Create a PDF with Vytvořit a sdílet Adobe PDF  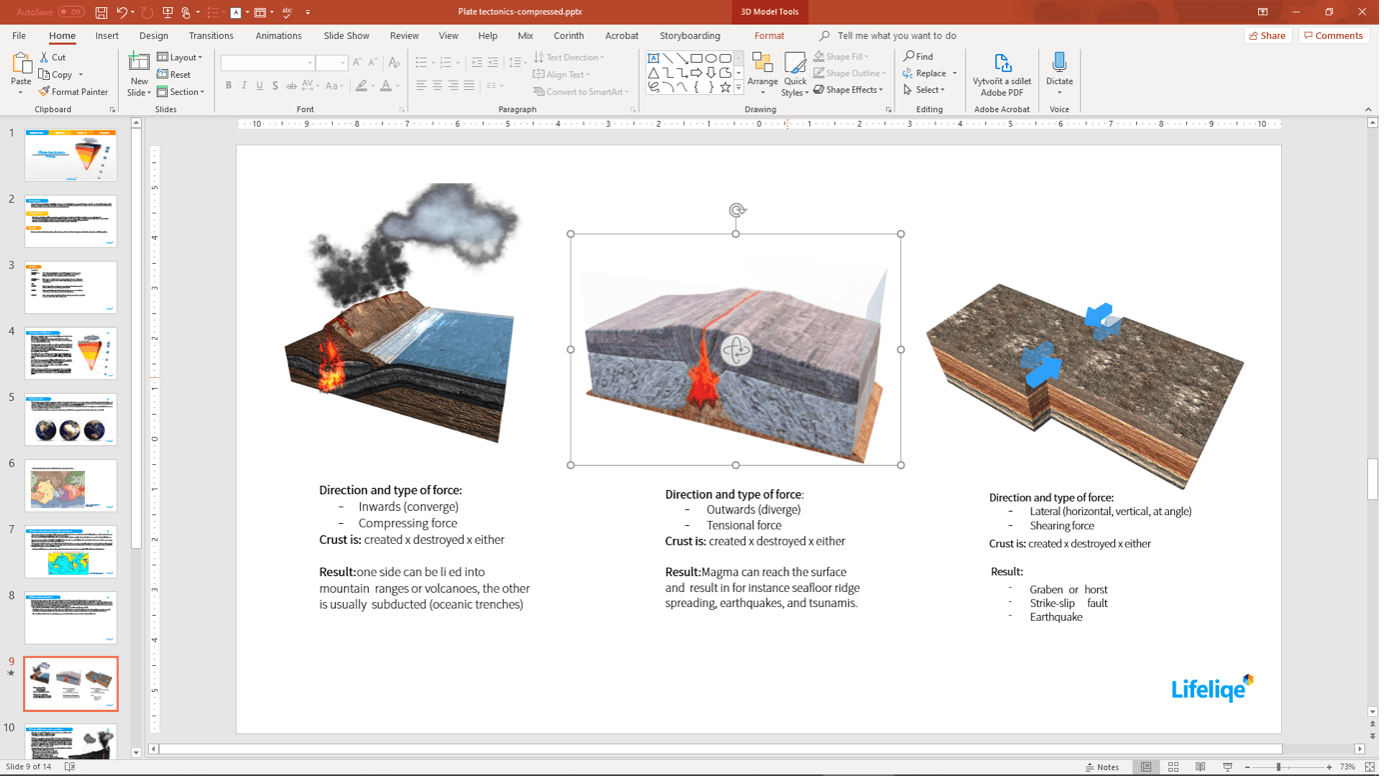click(x=1001, y=72)
